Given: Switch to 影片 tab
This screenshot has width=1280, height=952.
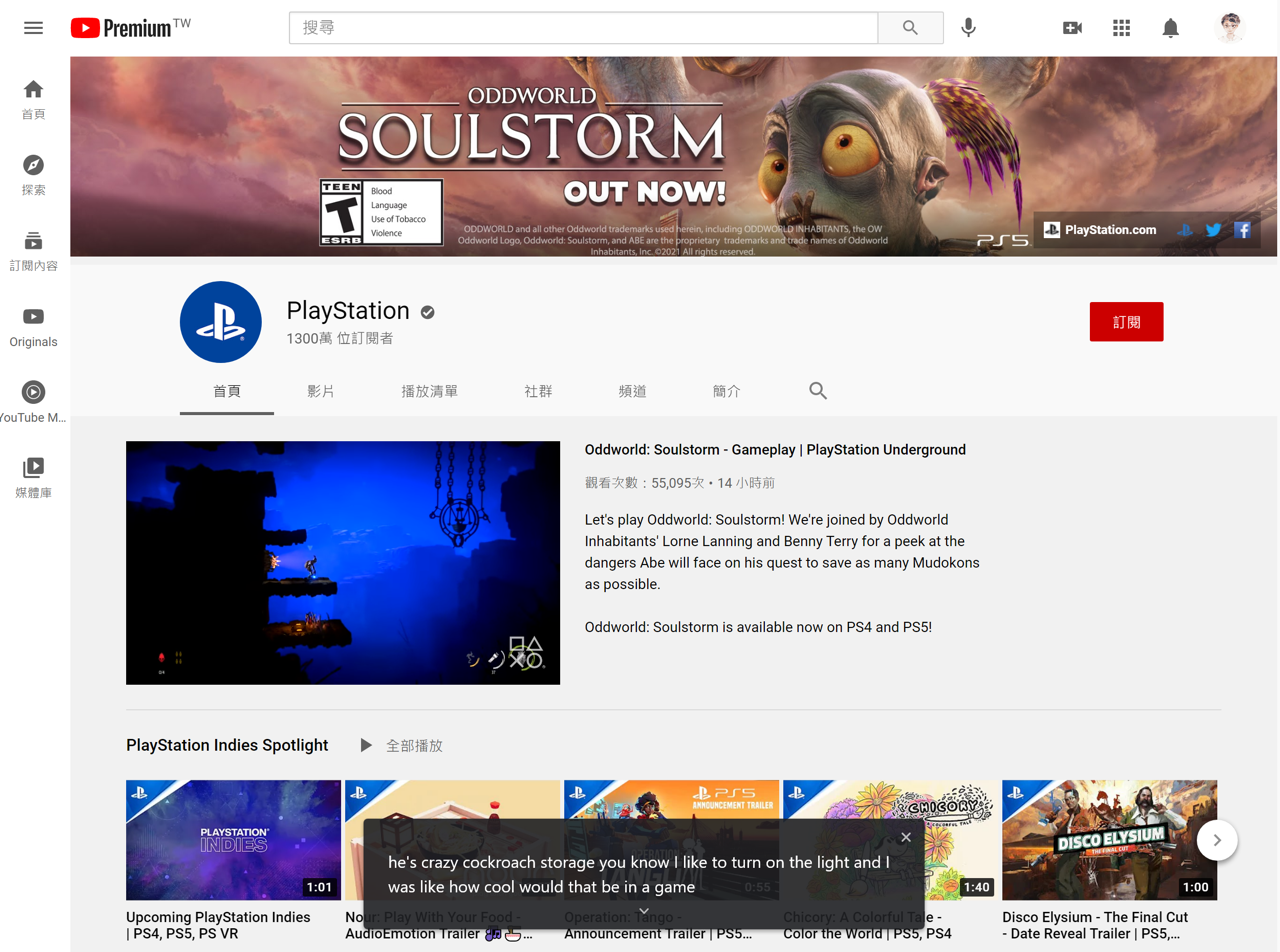Looking at the screenshot, I should click(321, 391).
